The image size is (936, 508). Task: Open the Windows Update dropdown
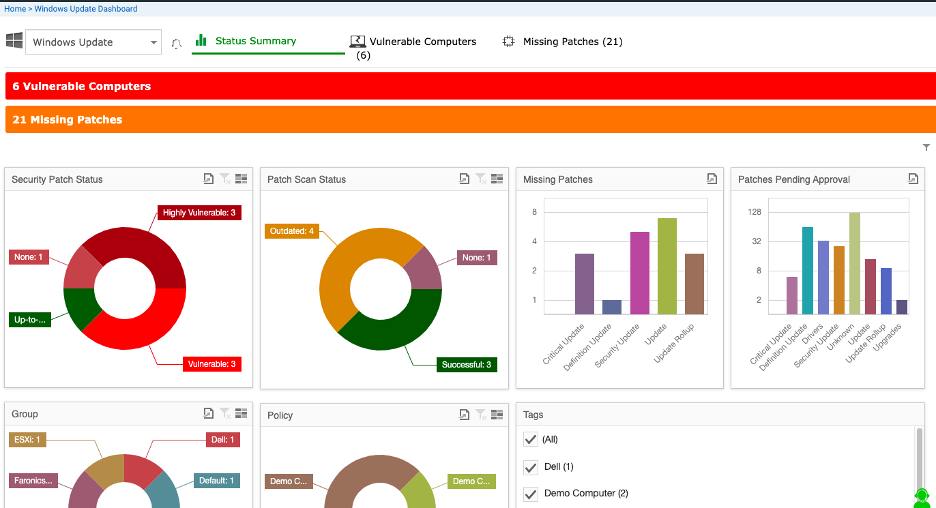pyautogui.click(x=93, y=42)
